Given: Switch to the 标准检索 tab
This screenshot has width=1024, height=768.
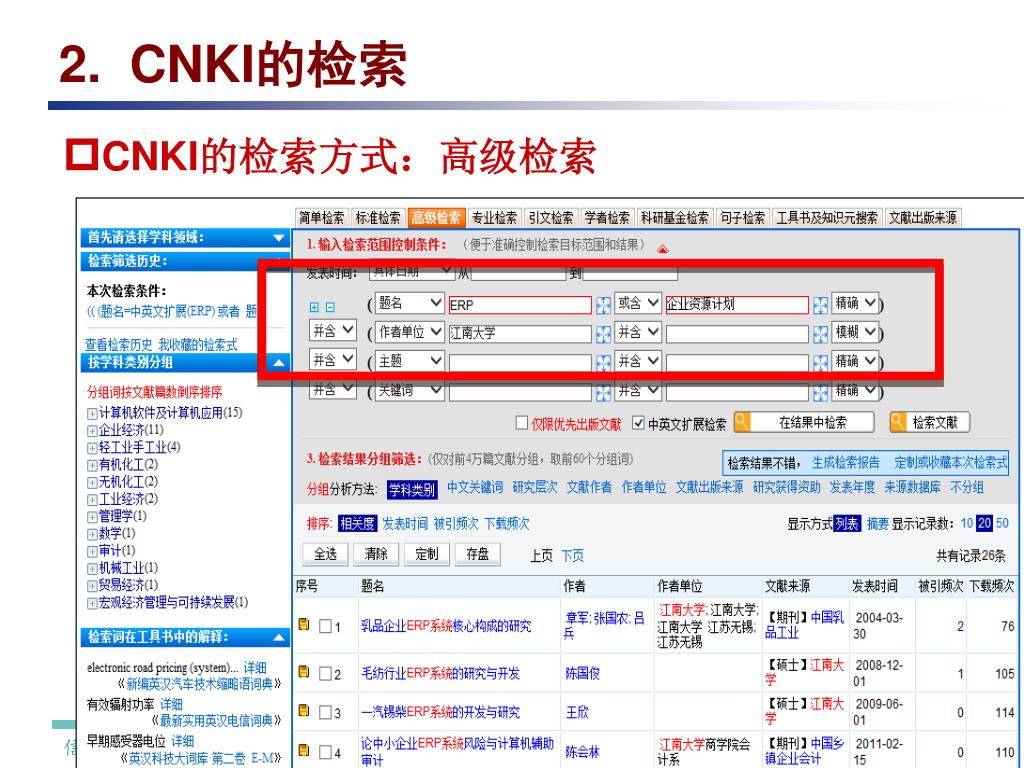Looking at the screenshot, I should point(378,217).
